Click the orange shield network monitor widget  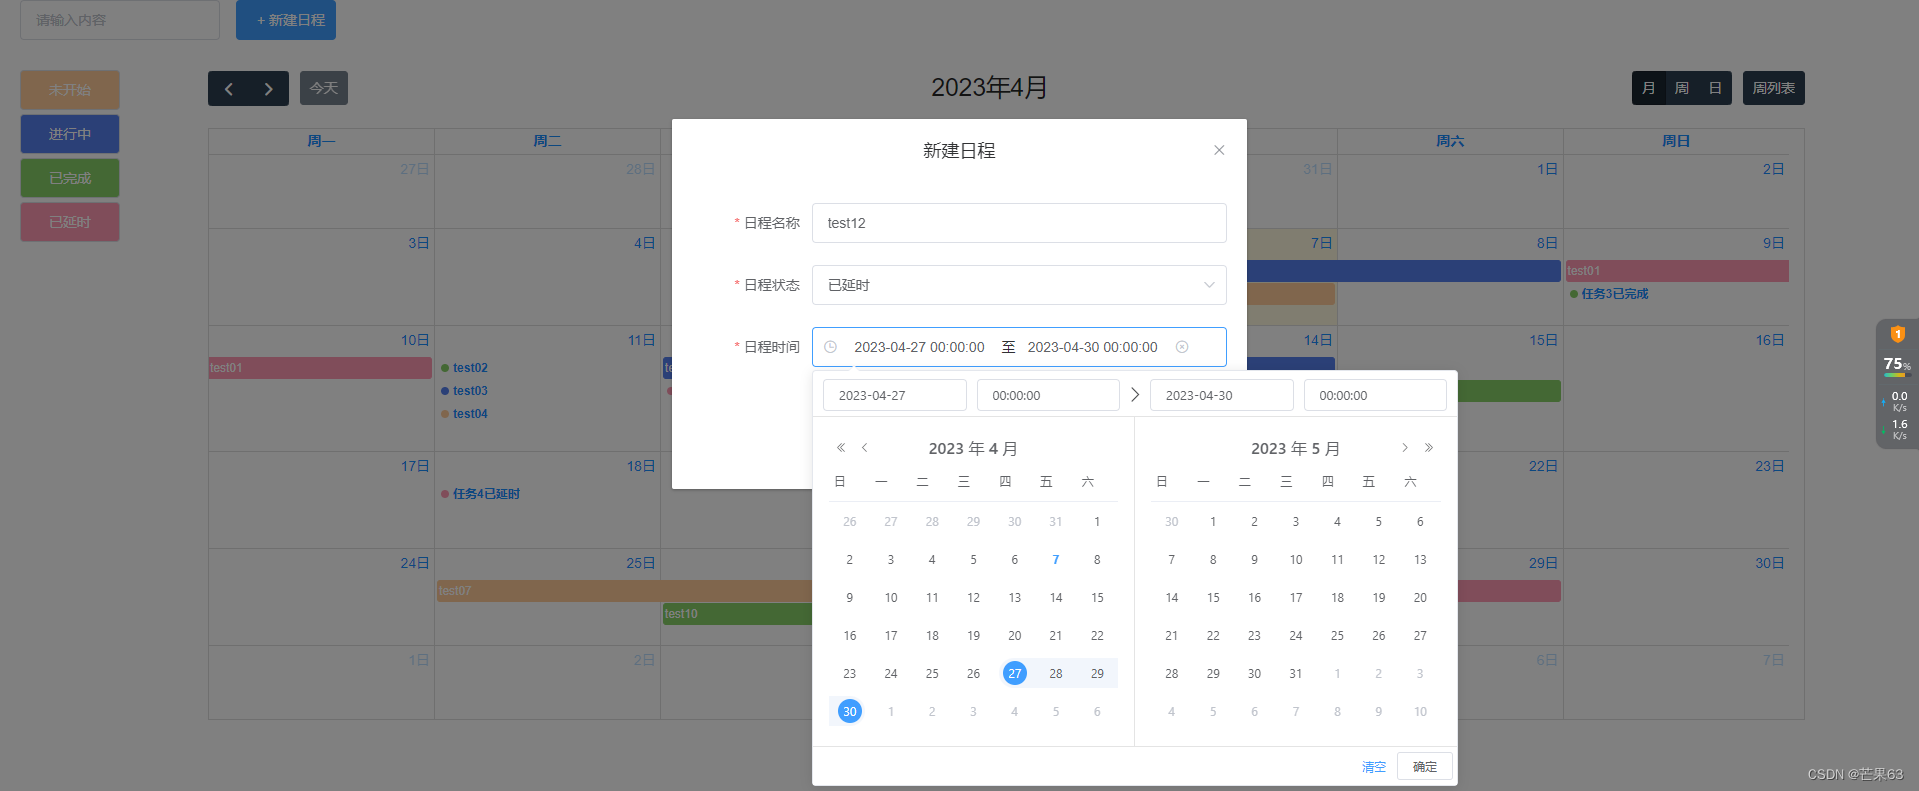click(x=1897, y=334)
